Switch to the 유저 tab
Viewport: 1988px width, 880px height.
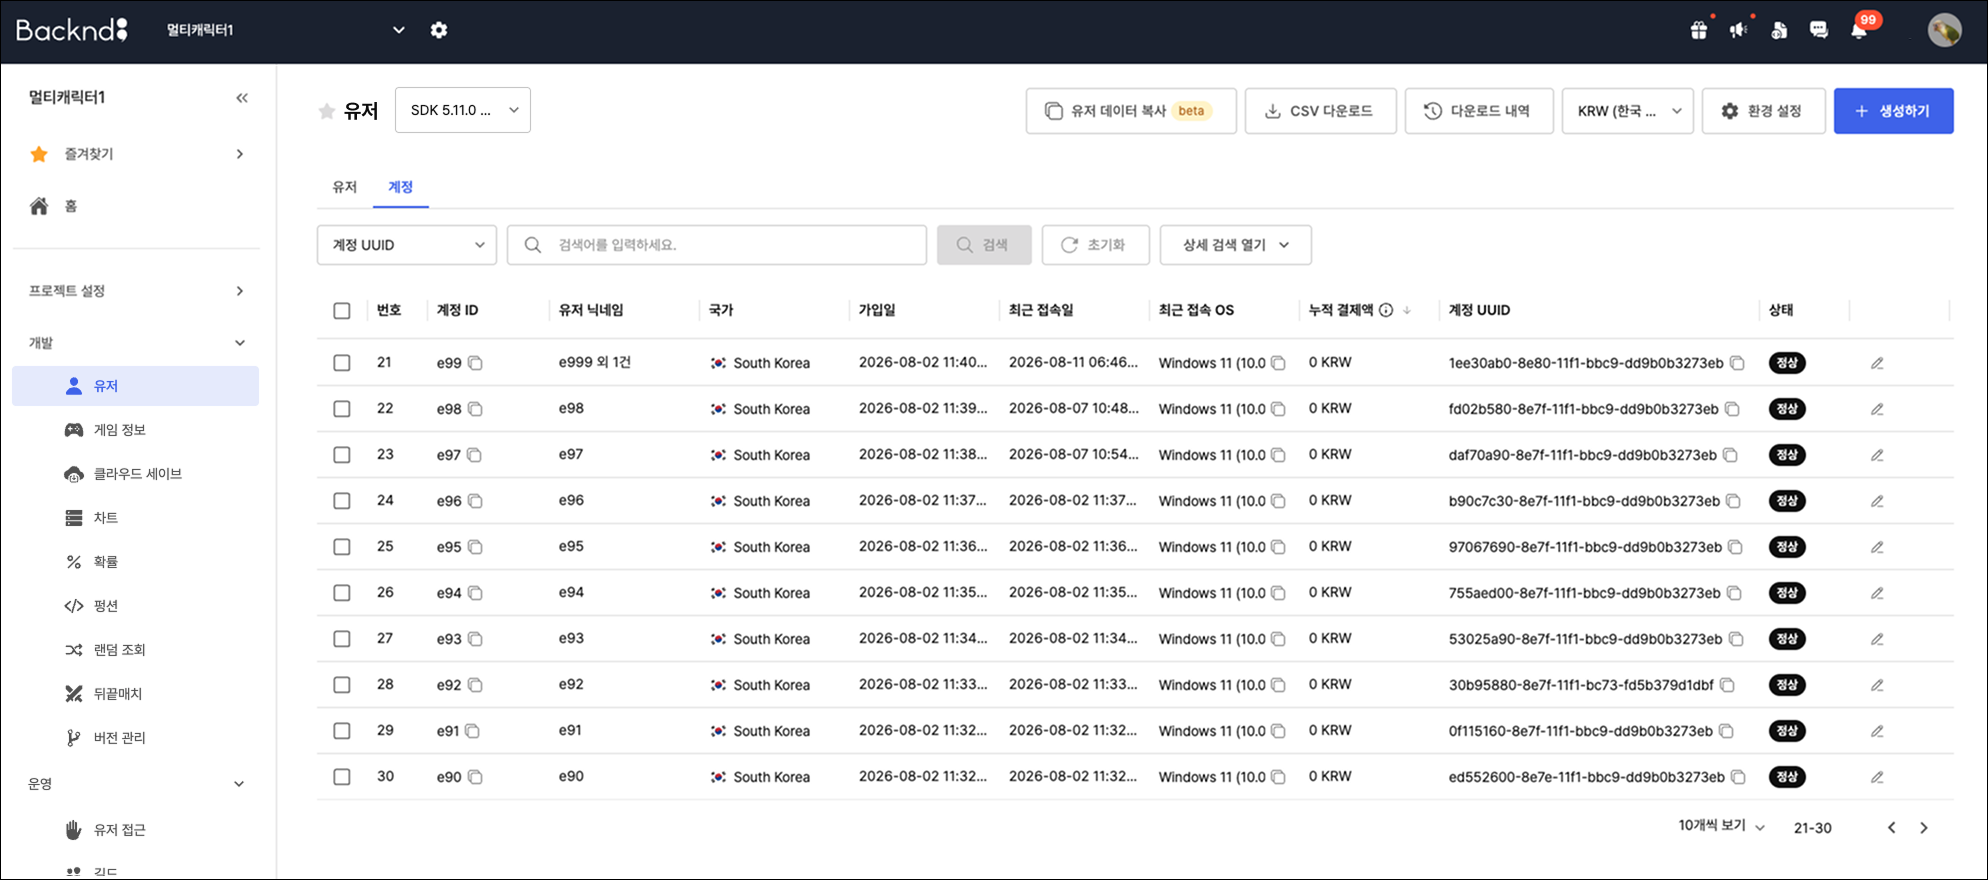pos(345,187)
